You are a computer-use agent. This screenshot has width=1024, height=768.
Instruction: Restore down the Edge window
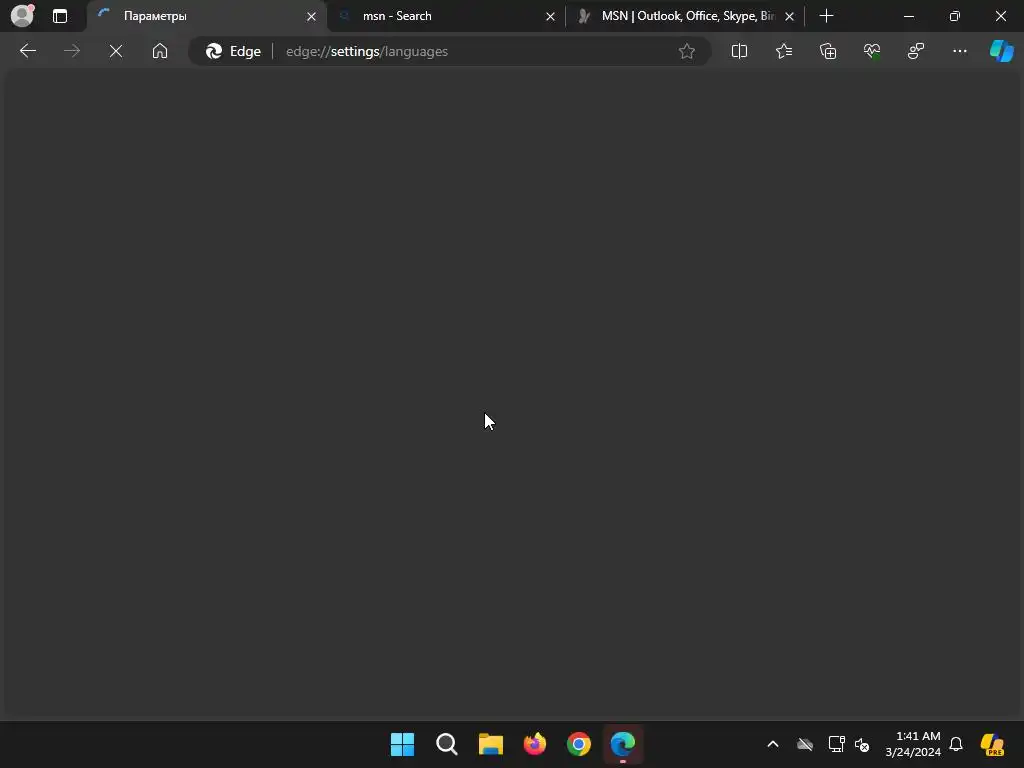click(x=955, y=16)
